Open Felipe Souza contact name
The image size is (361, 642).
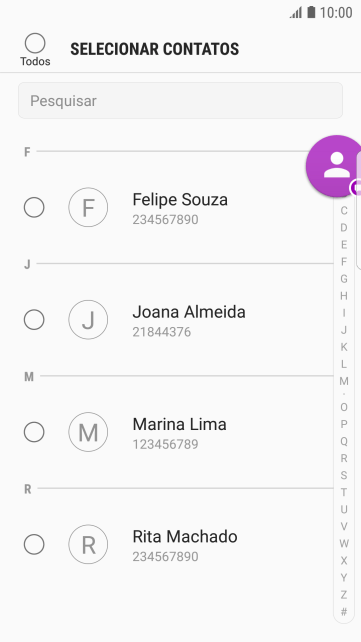click(180, 200)
